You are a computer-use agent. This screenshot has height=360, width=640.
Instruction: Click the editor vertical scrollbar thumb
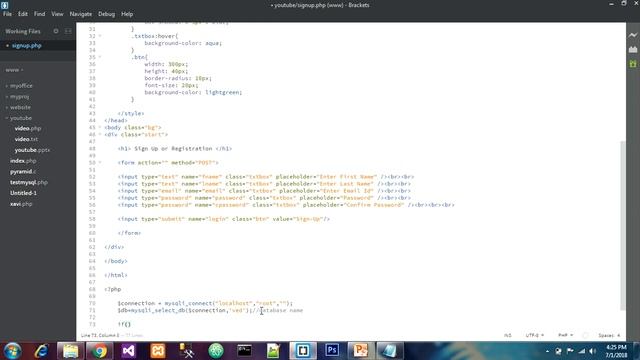(622, 225)
